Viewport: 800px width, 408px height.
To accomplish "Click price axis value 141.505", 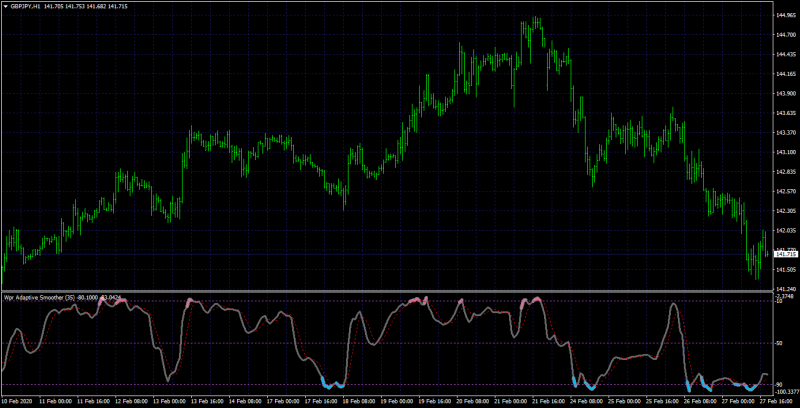I will (786, 270).
